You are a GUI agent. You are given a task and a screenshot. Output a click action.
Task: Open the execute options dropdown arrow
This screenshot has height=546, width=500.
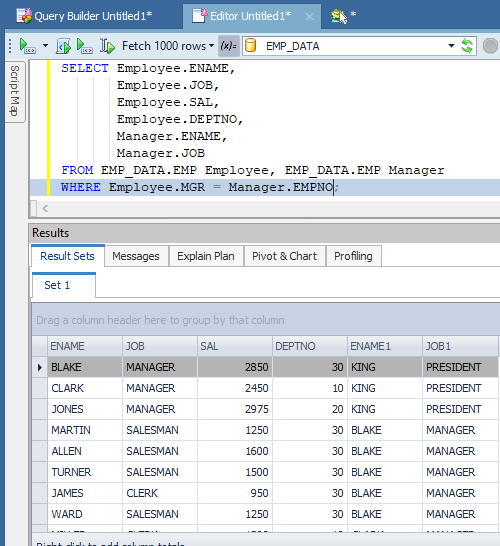tap(45, 46)
